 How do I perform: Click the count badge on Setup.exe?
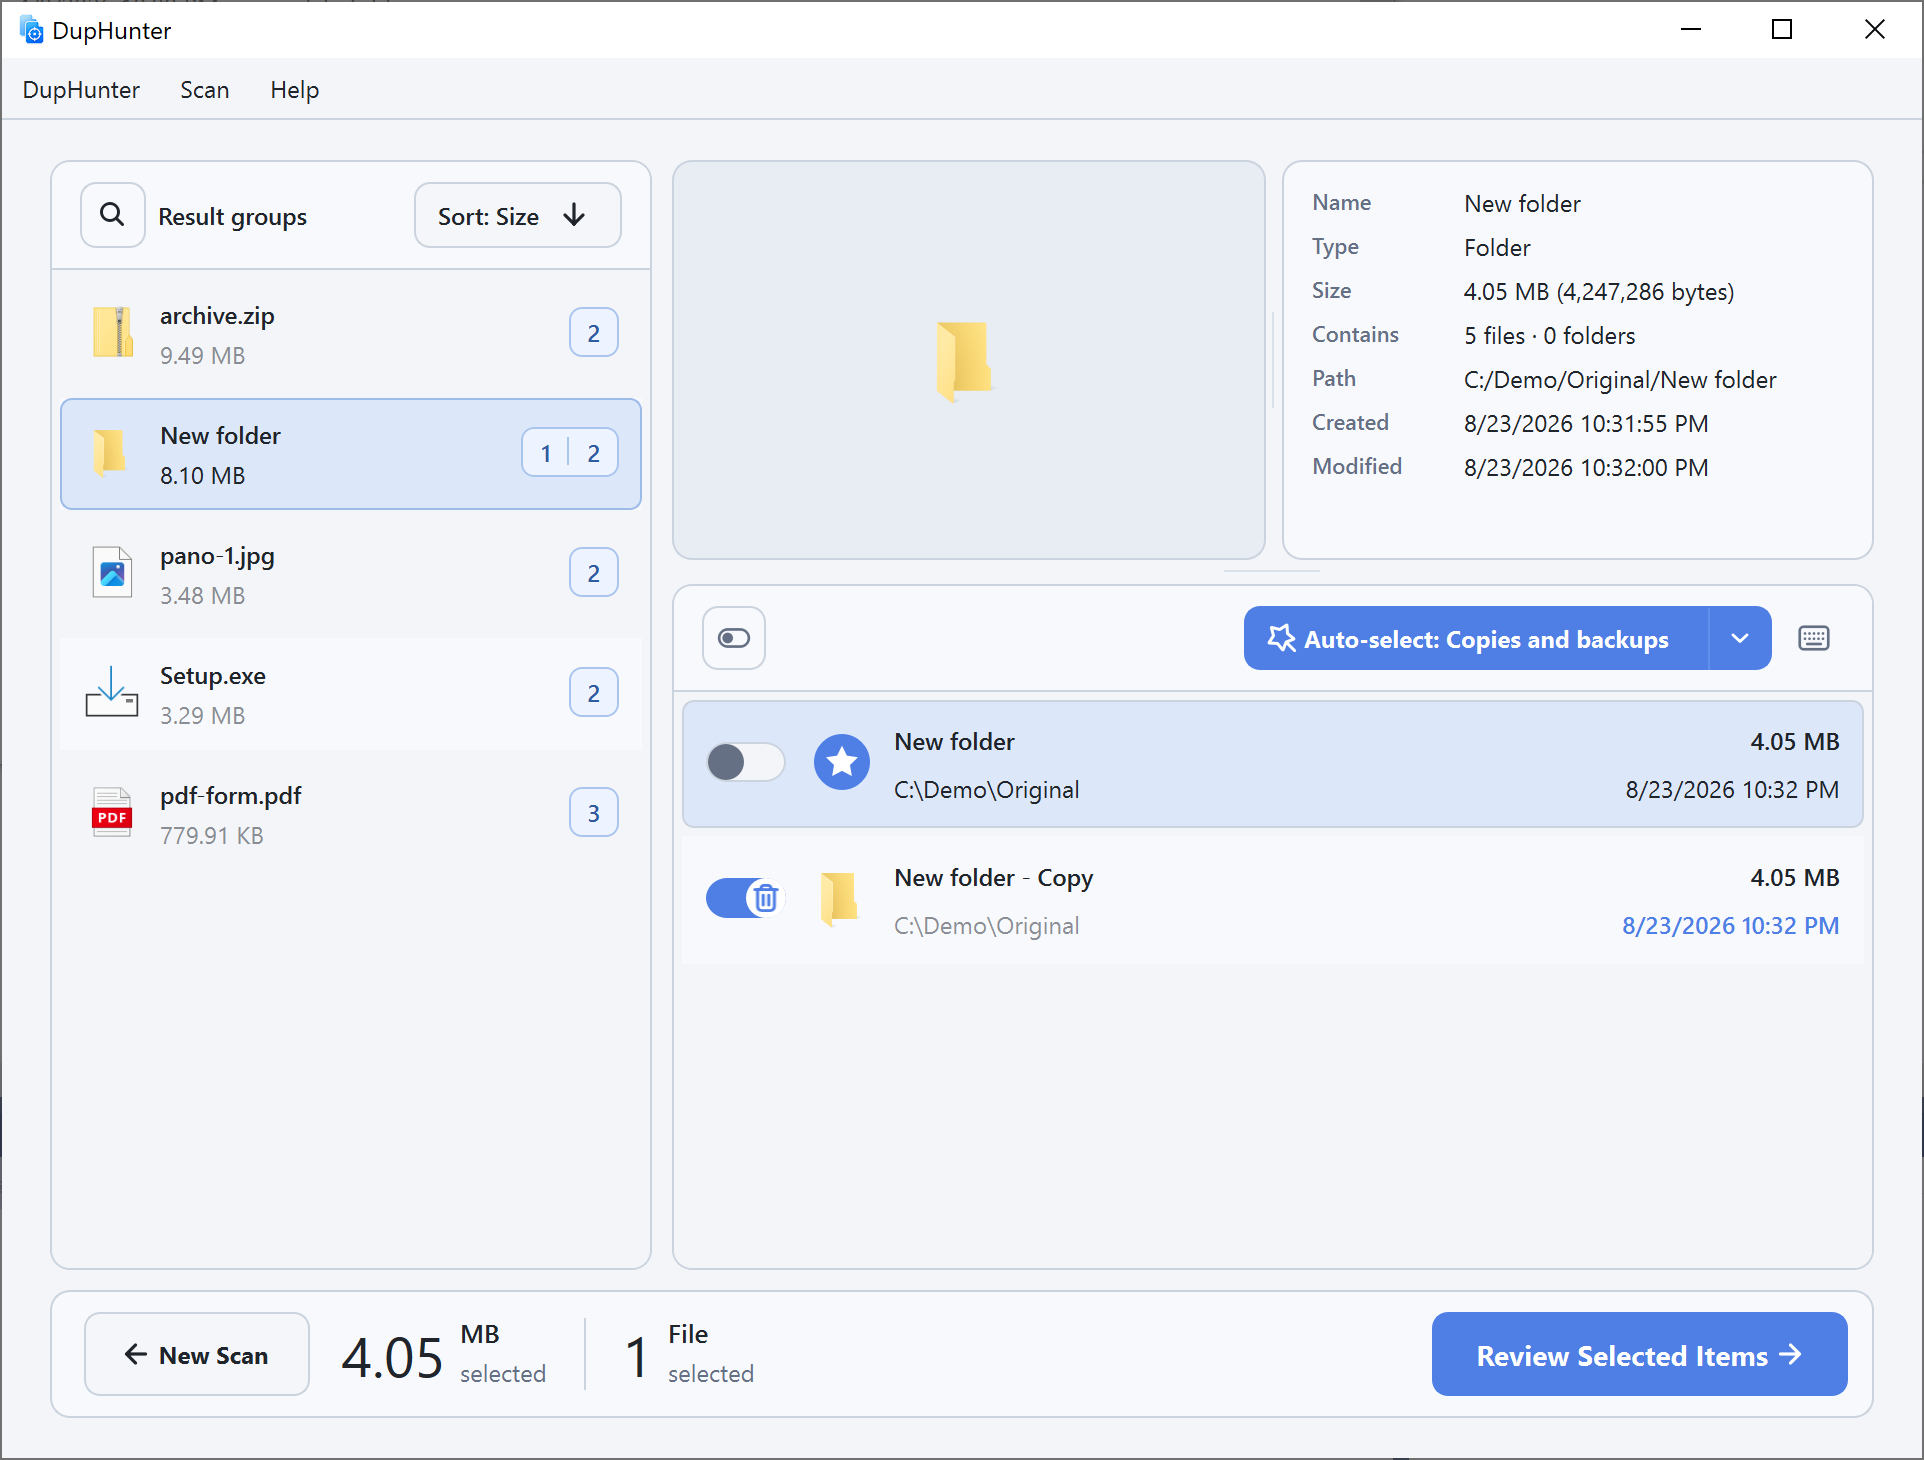(x=593, y=693)
